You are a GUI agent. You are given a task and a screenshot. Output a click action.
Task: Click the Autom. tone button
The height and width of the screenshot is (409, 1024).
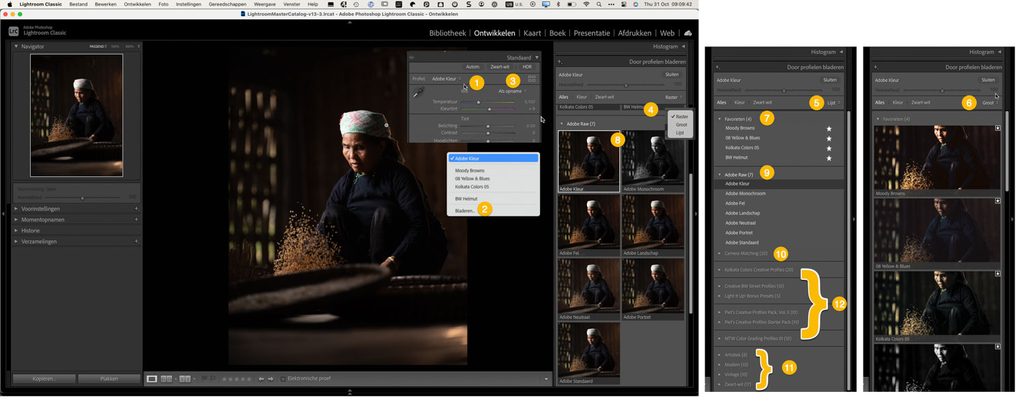click(x=472, y=67)
